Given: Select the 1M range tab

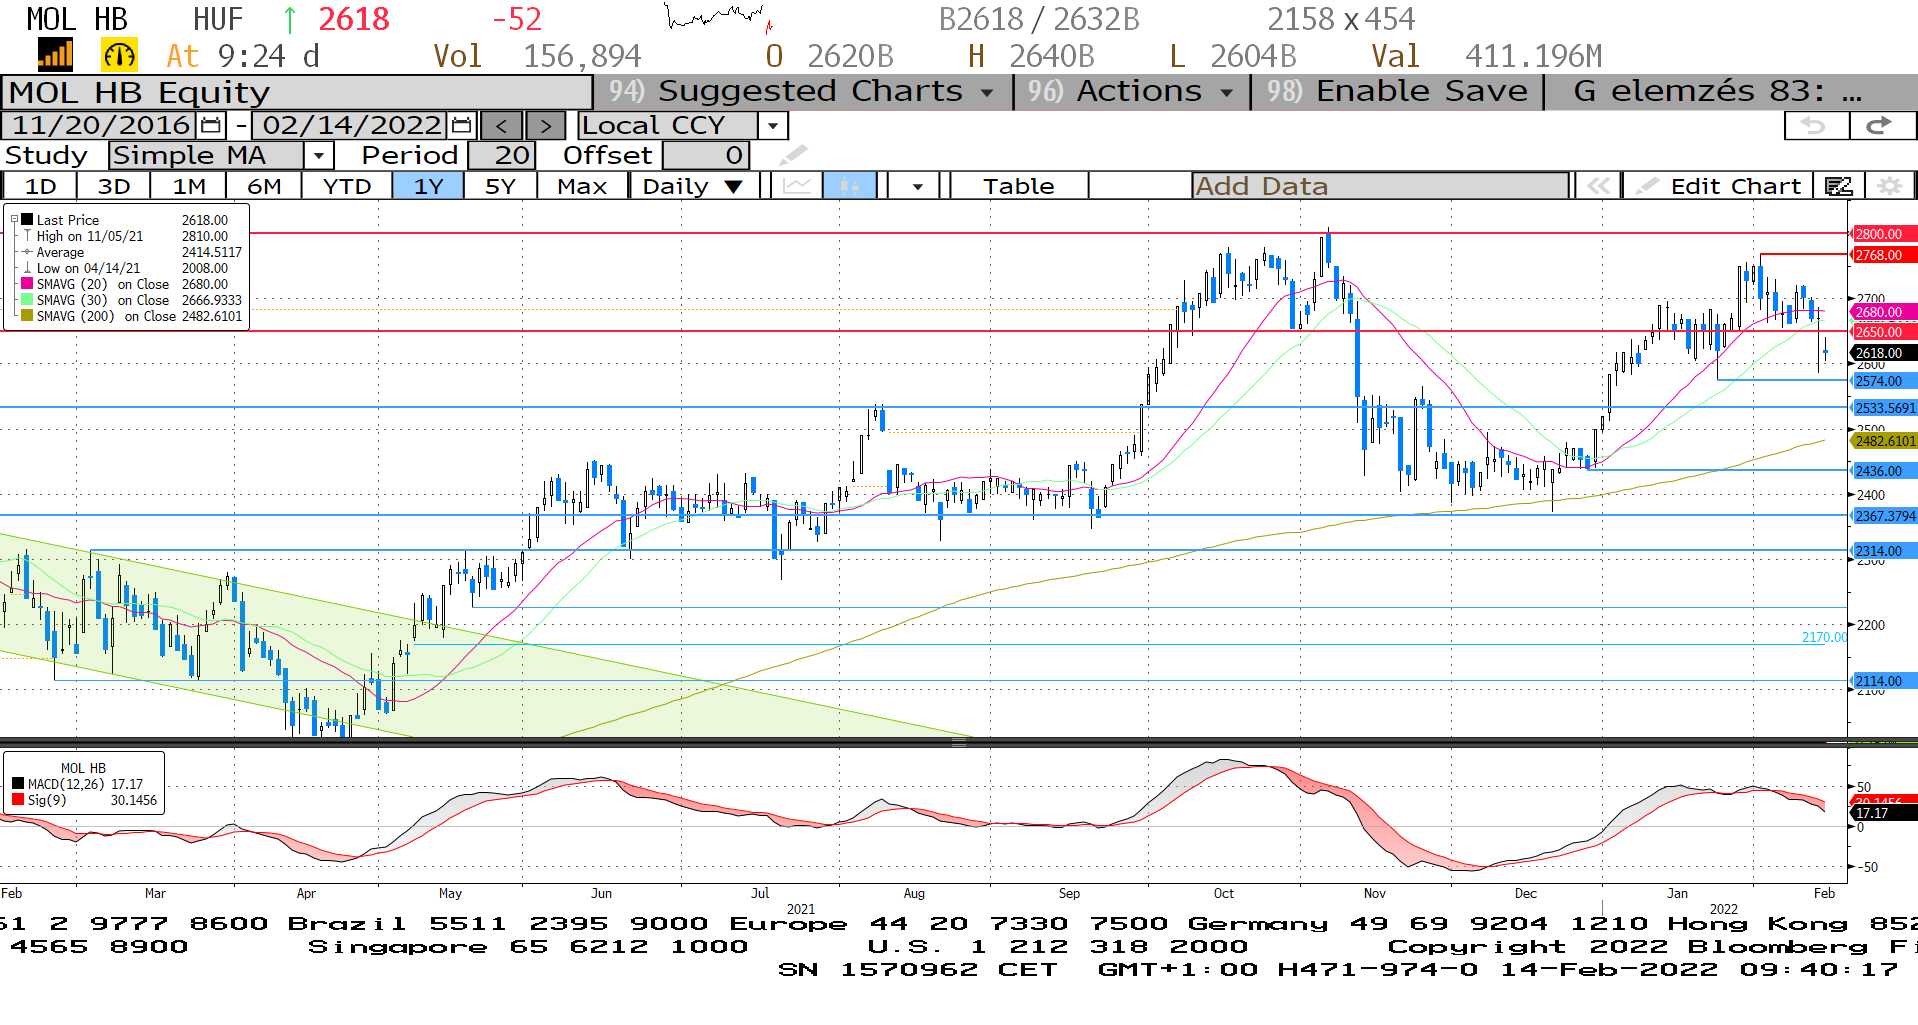Looking at the screenshot, I should click(x=189, y=186).
